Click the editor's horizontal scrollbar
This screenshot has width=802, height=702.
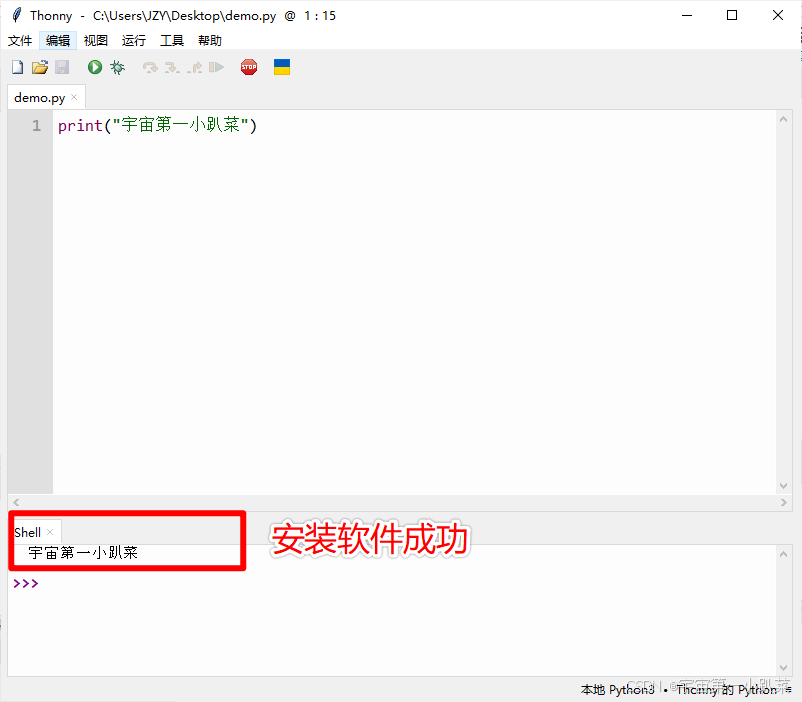click(x=400, y=502)
